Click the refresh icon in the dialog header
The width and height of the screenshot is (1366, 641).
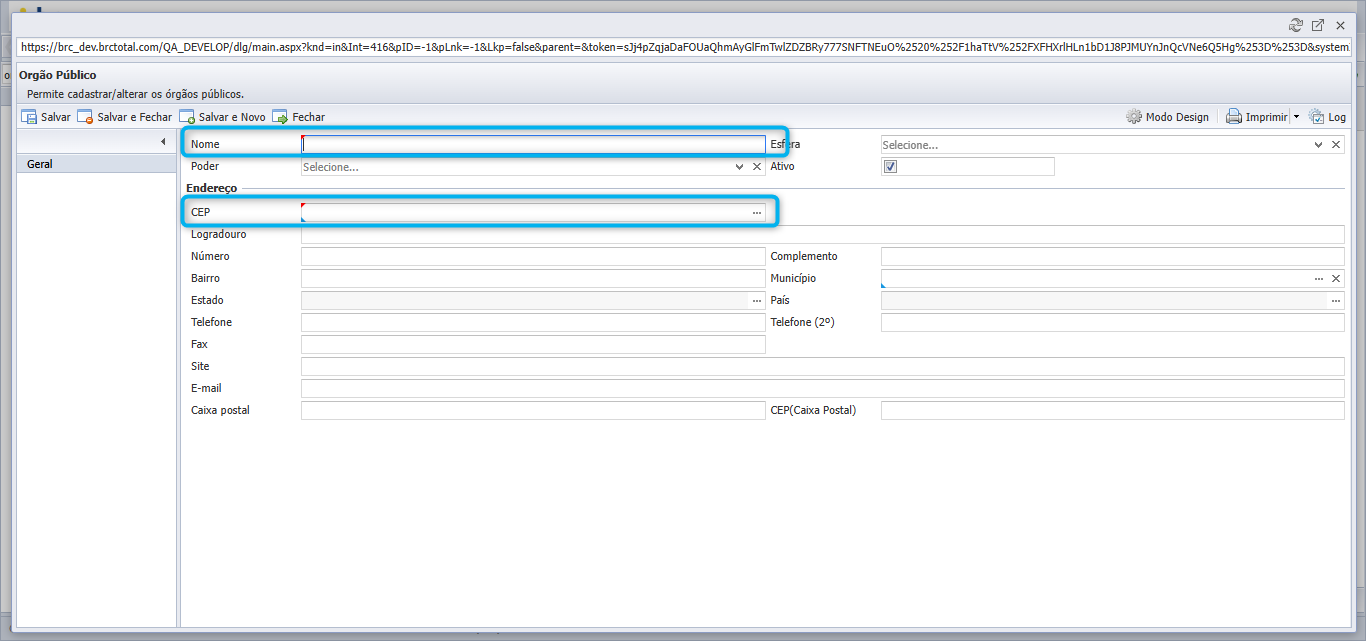1296,25
